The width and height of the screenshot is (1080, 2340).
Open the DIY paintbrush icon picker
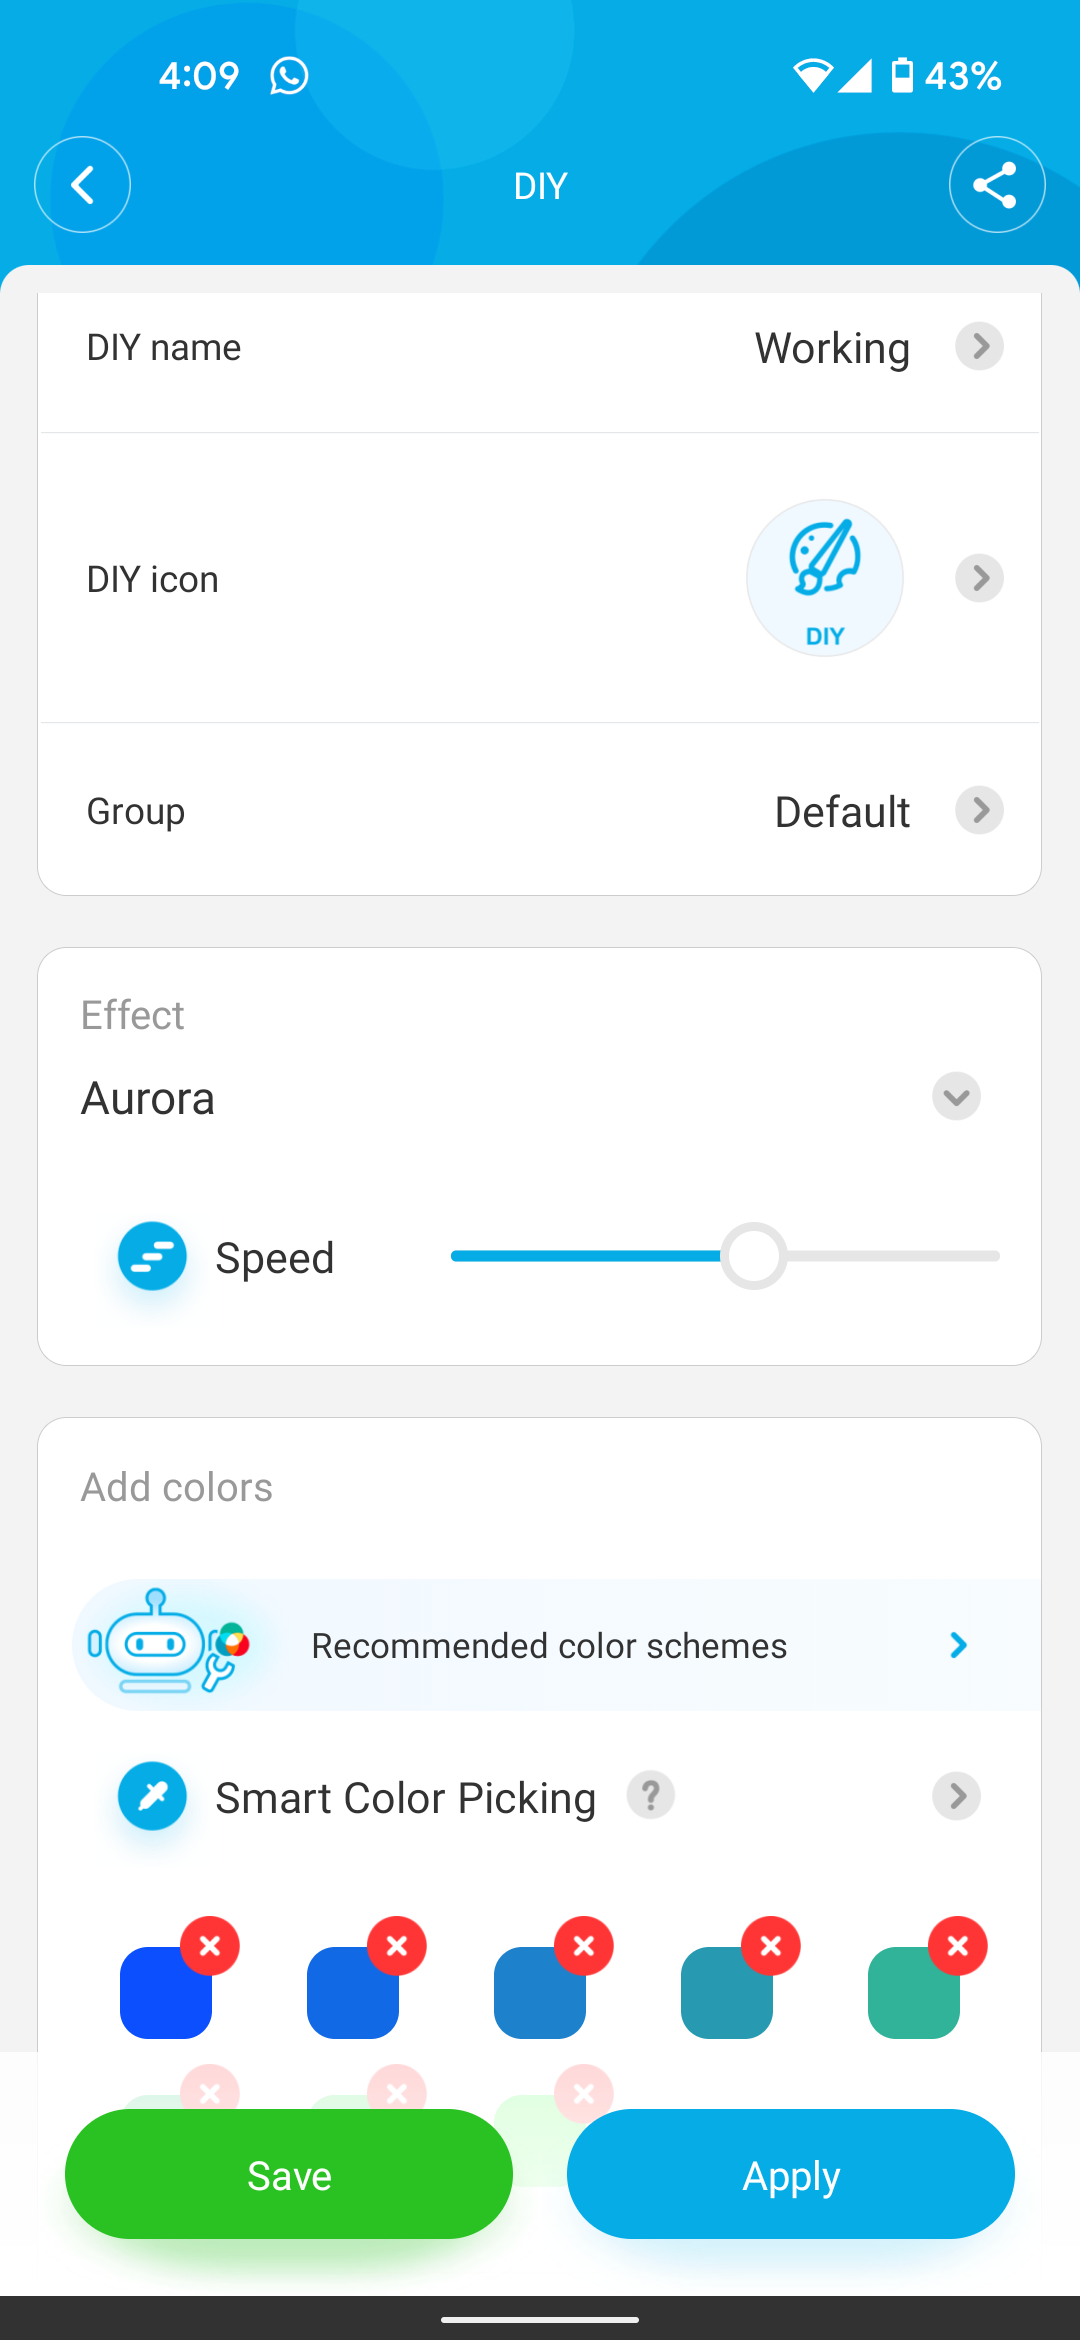824,578
